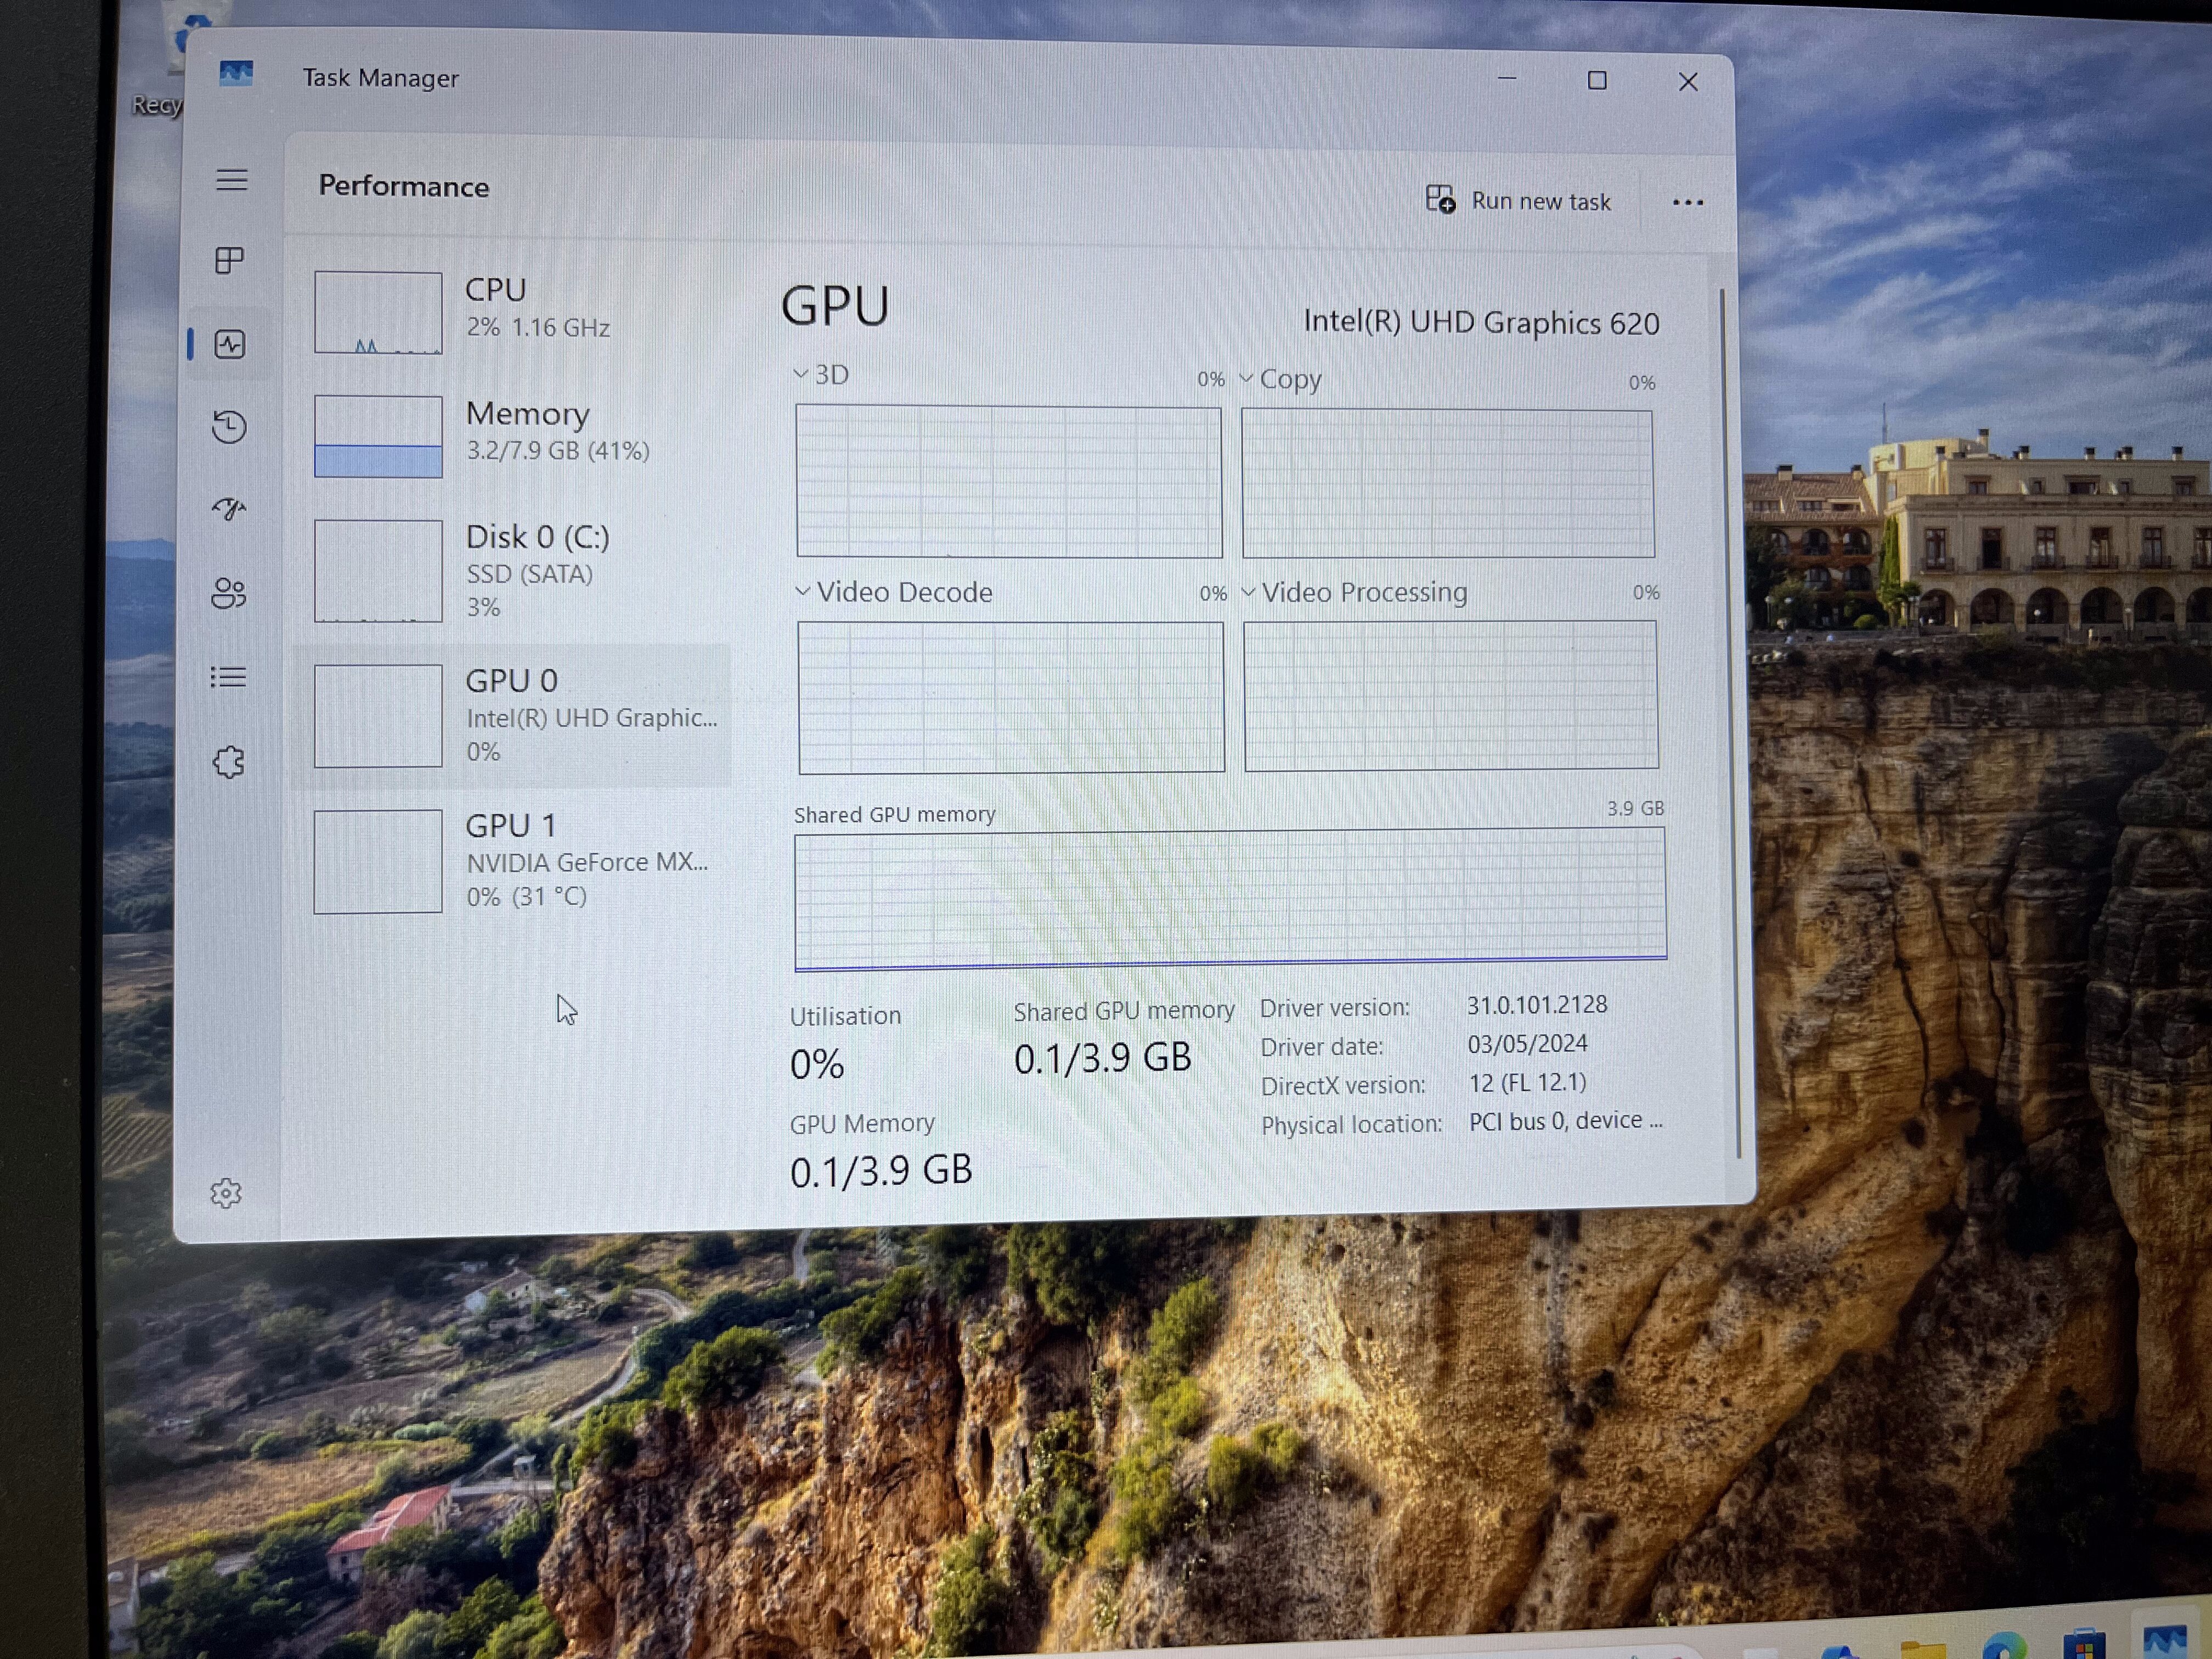Image resolution: width=2212 pixels, height=1659 pixels.
Task: Click Task Manager icon in the taskbar
Action: 2165,1642
